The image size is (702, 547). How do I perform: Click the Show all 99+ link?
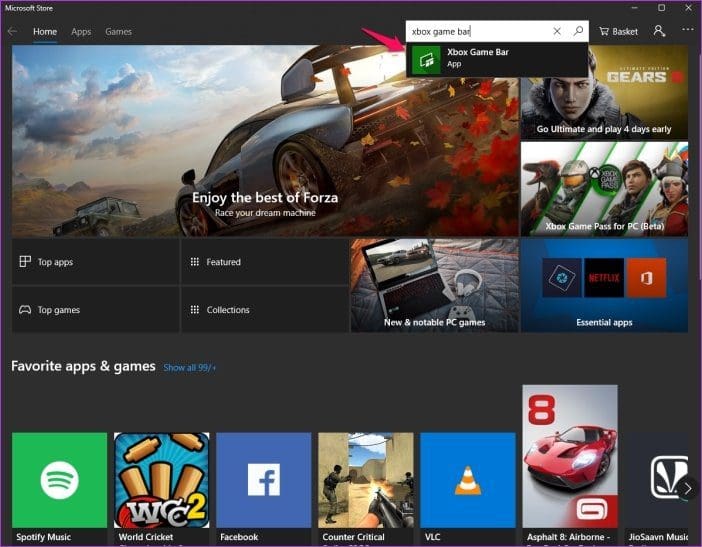(189, 368)
